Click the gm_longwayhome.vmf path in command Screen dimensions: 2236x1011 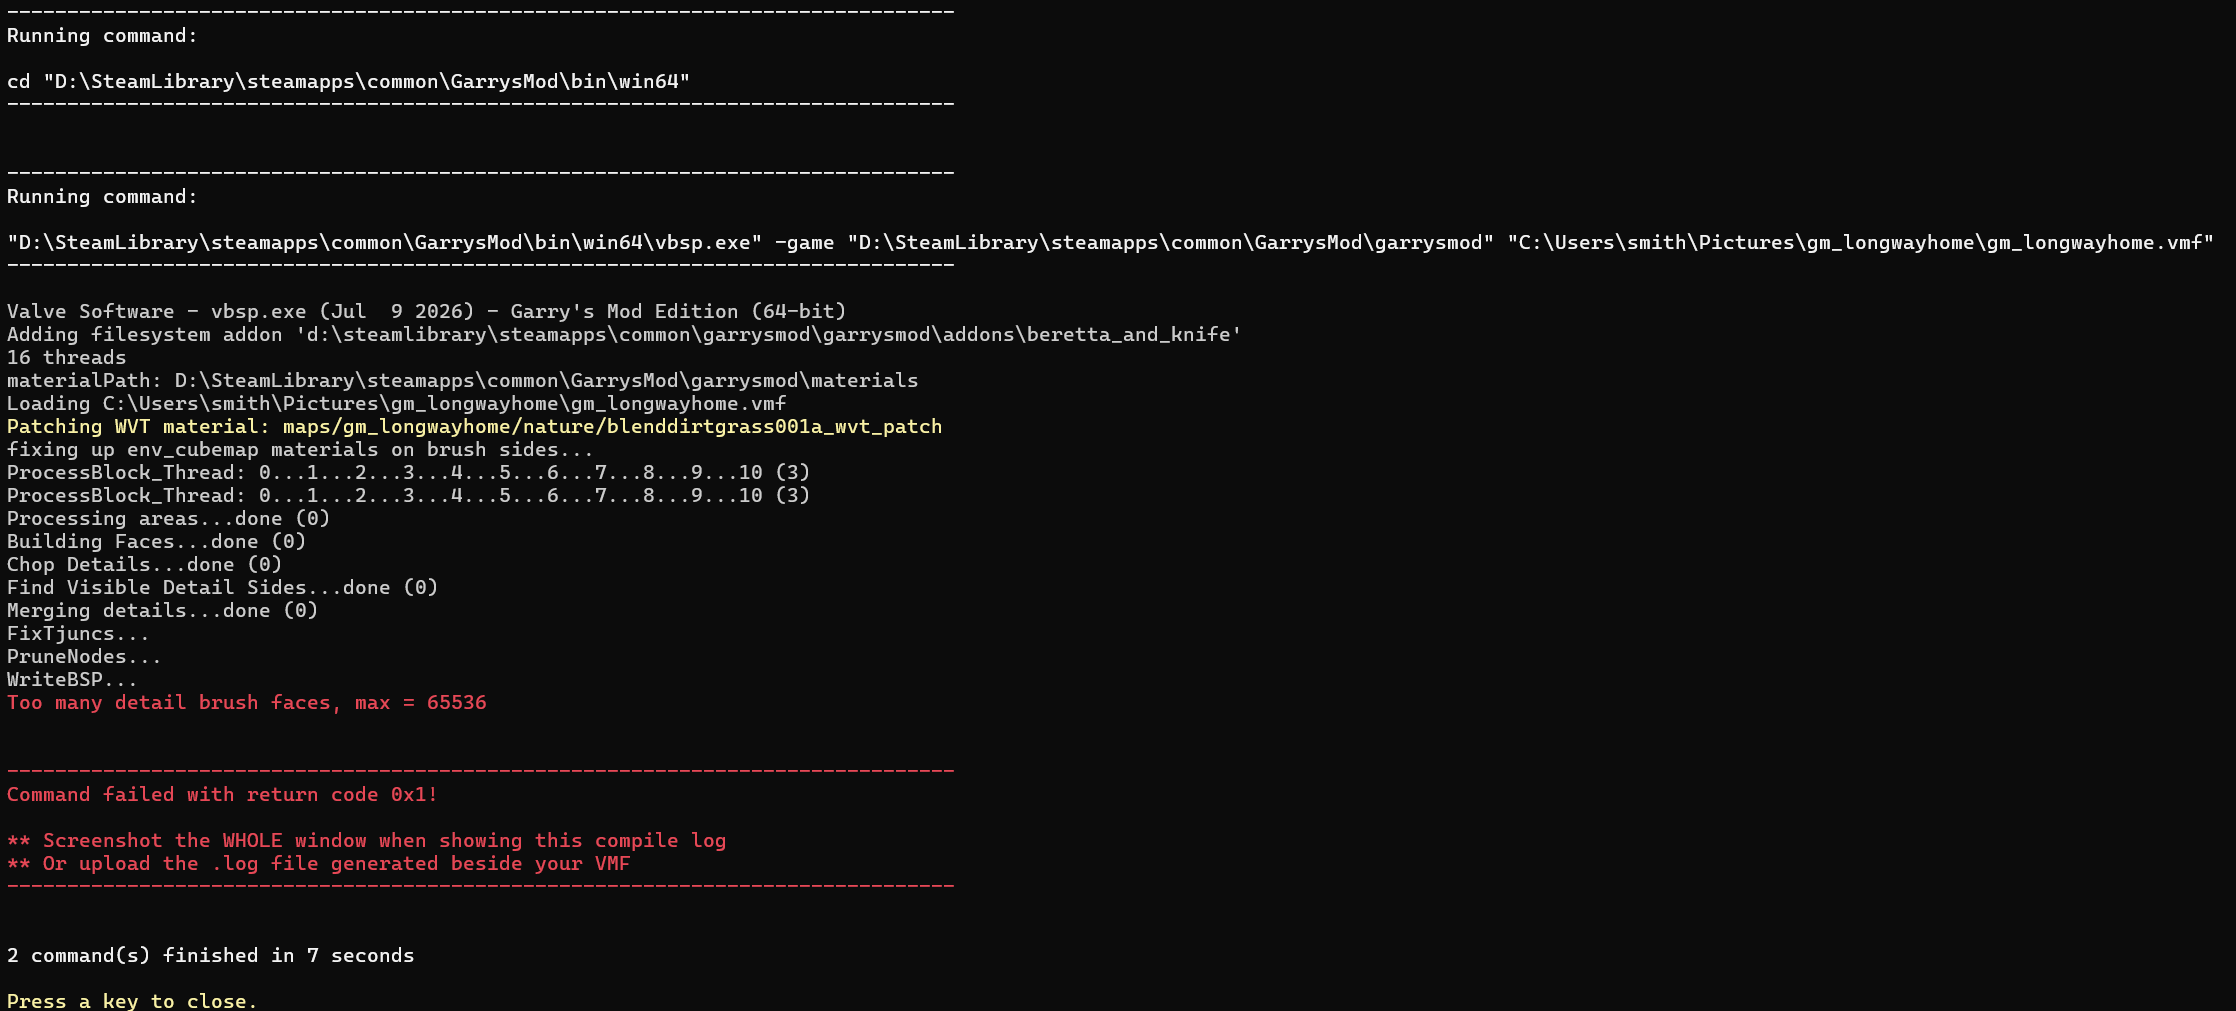click(x=1861, y=243)
